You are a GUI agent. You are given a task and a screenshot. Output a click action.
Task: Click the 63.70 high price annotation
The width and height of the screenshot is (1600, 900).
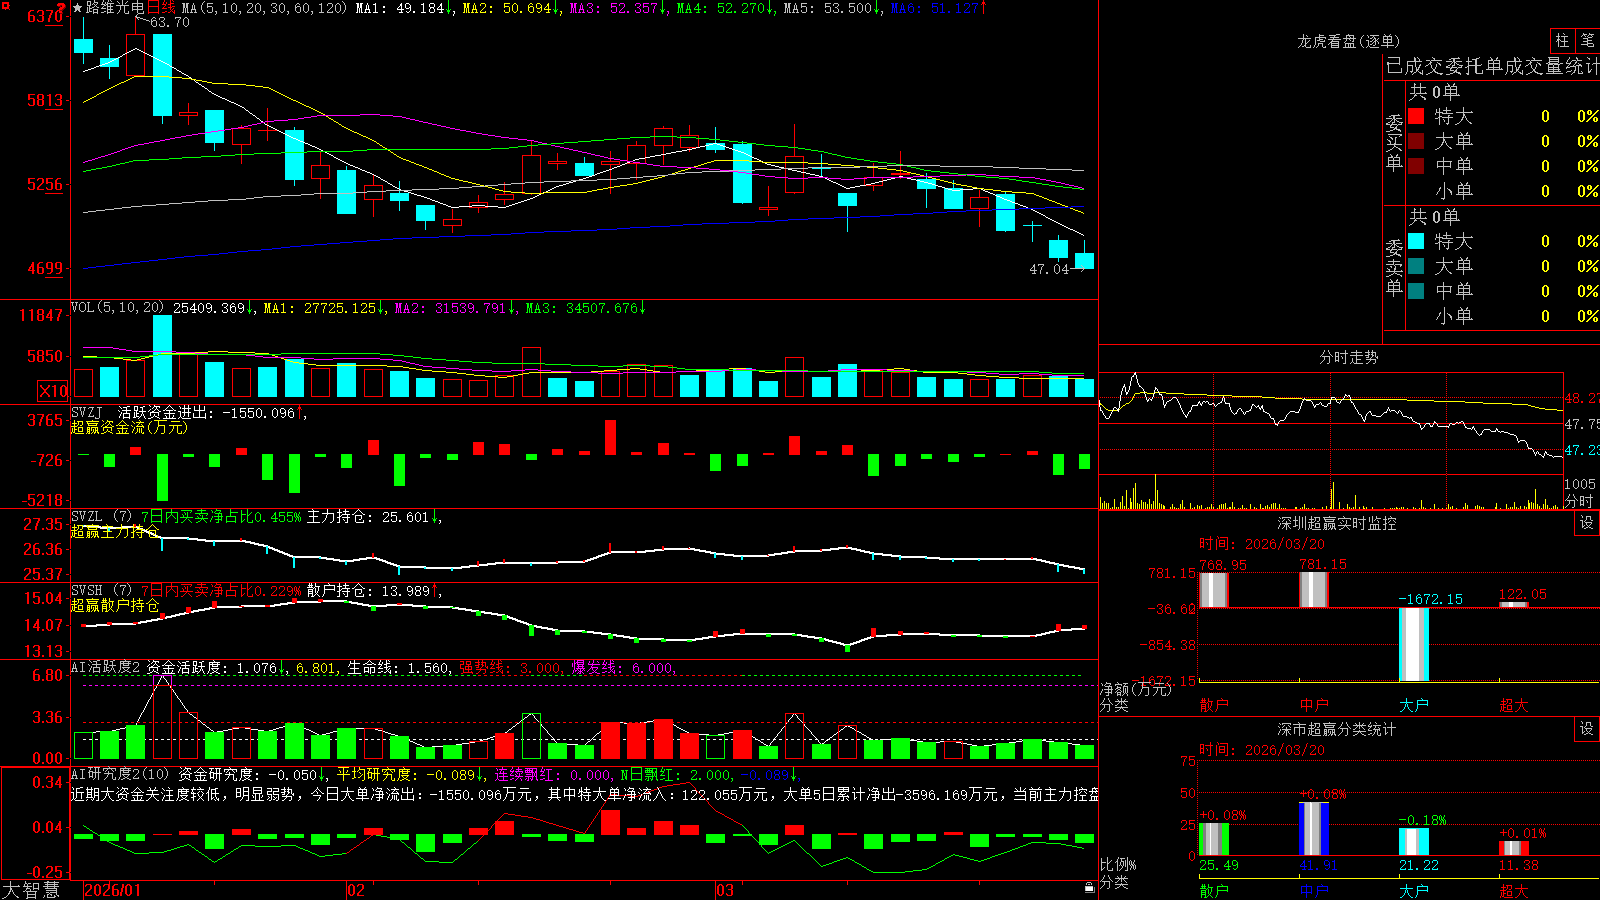169,22
